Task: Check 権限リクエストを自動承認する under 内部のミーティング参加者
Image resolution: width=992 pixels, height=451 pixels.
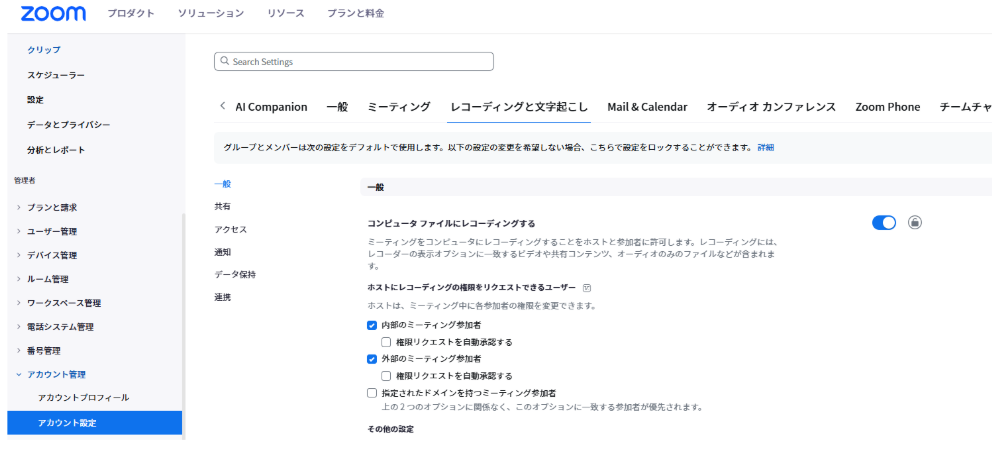Action: 387,342
